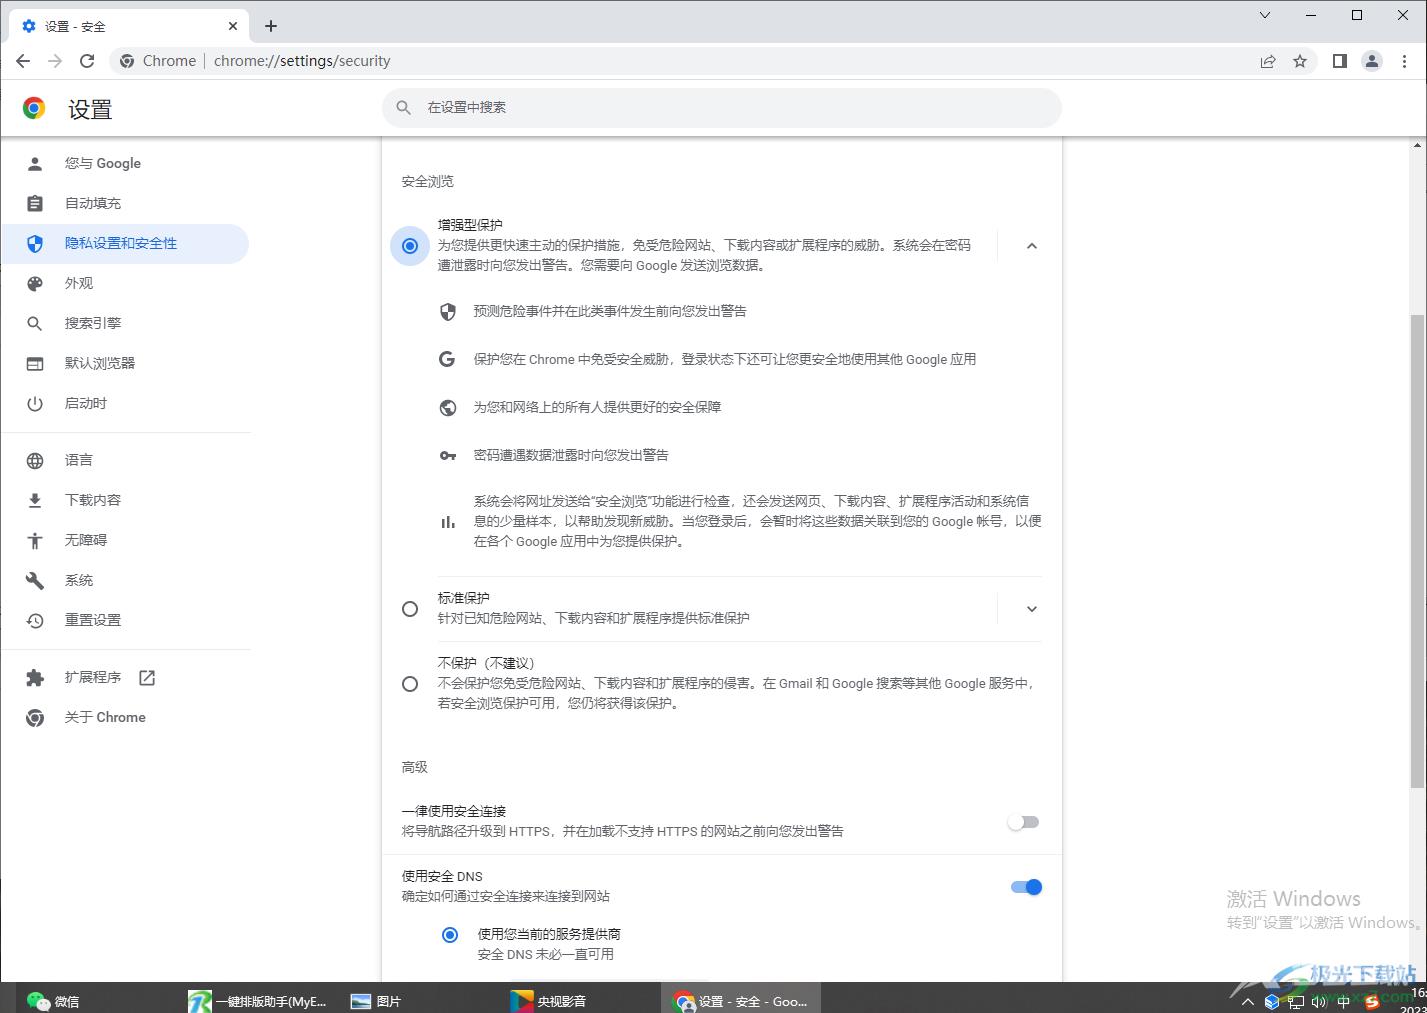Click the 在设置中搜索 search field
This screenshot has height=1013, width=1427.
722,107
